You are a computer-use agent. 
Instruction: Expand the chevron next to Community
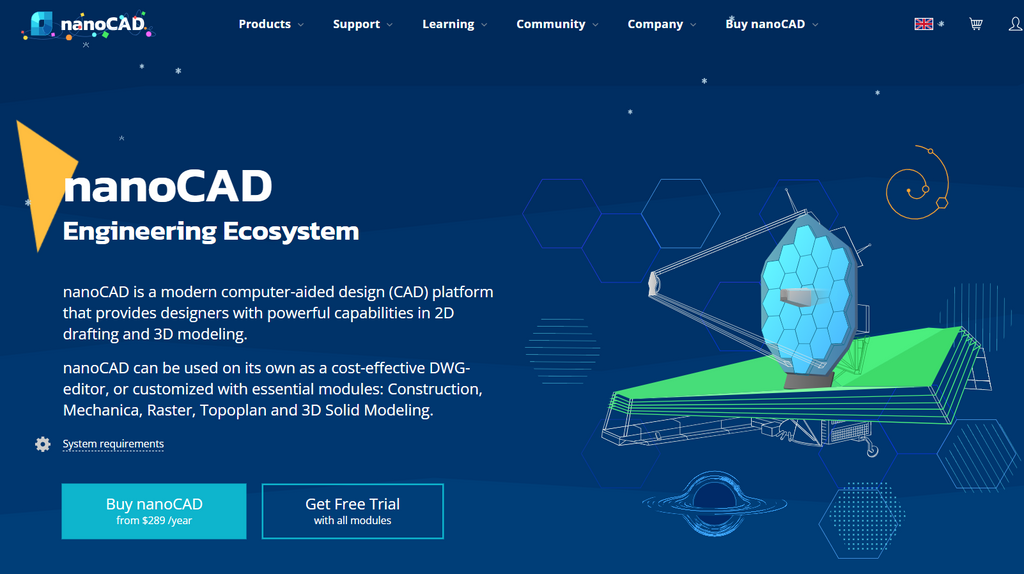click(595, 25)
